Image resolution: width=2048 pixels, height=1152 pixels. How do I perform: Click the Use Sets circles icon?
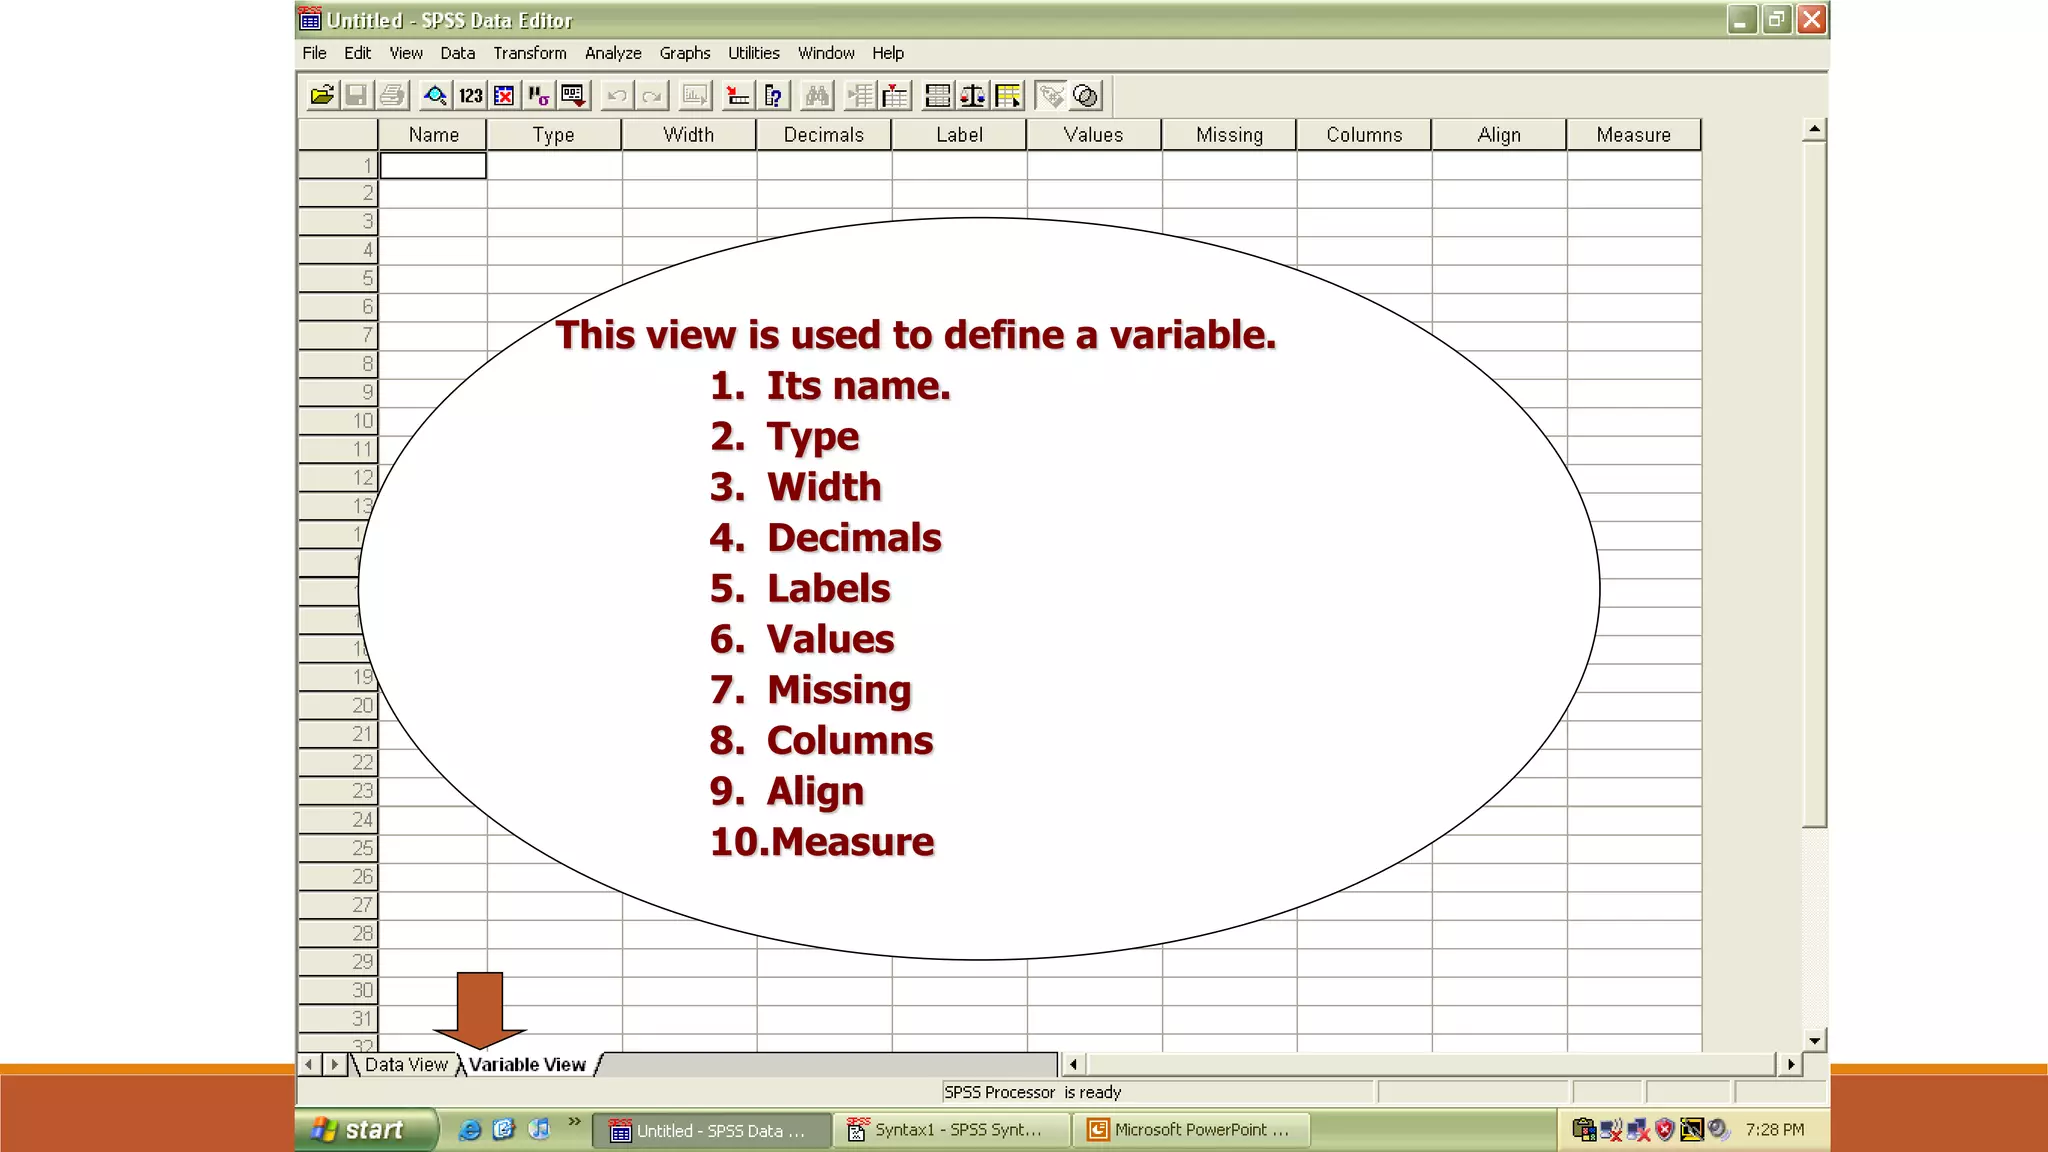click(1086, 96)
